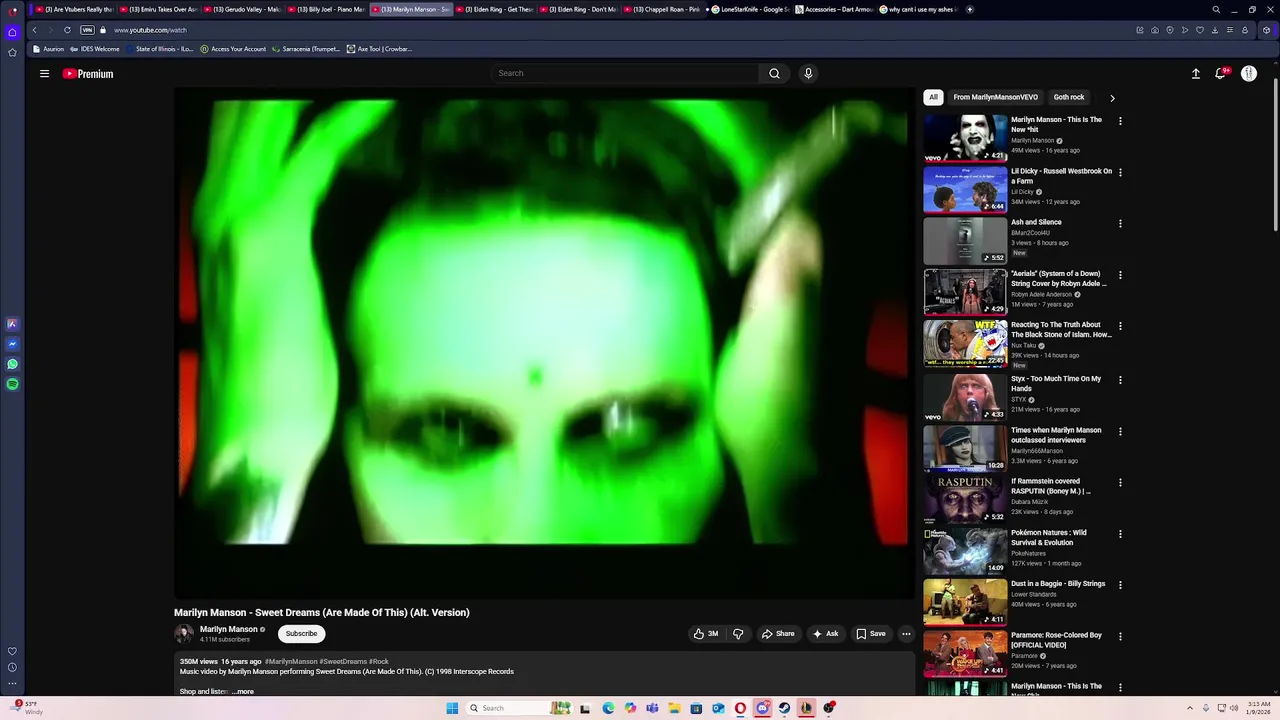Switch to the LoneStarKnife Google Search tab
This screenshot has height=720, width=1280.
click(749, 9)
